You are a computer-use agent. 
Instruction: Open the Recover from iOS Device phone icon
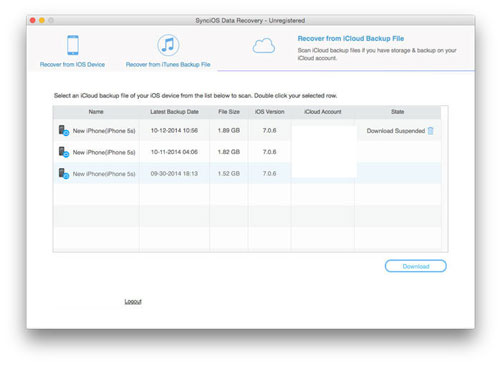pyautogui.click(x=73, y=45)
